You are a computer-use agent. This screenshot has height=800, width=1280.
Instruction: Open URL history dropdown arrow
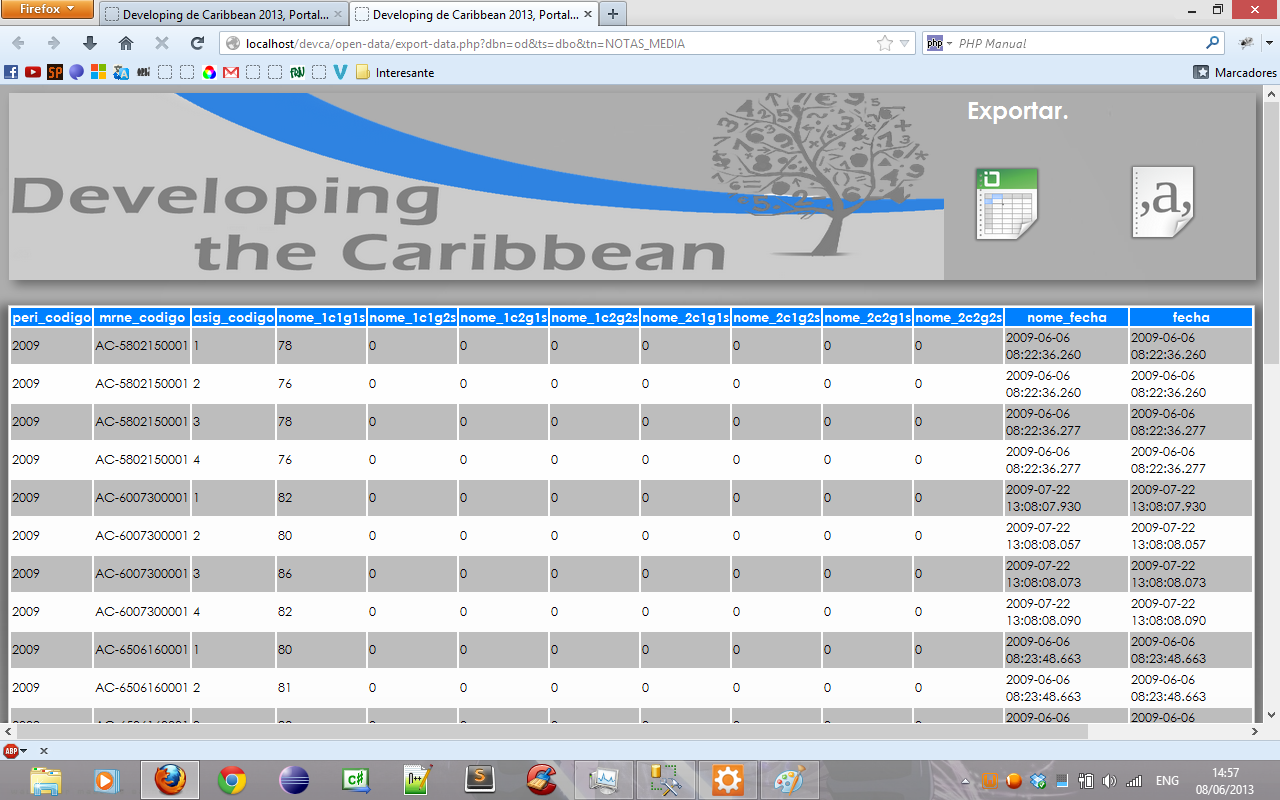tap(905, 43)
